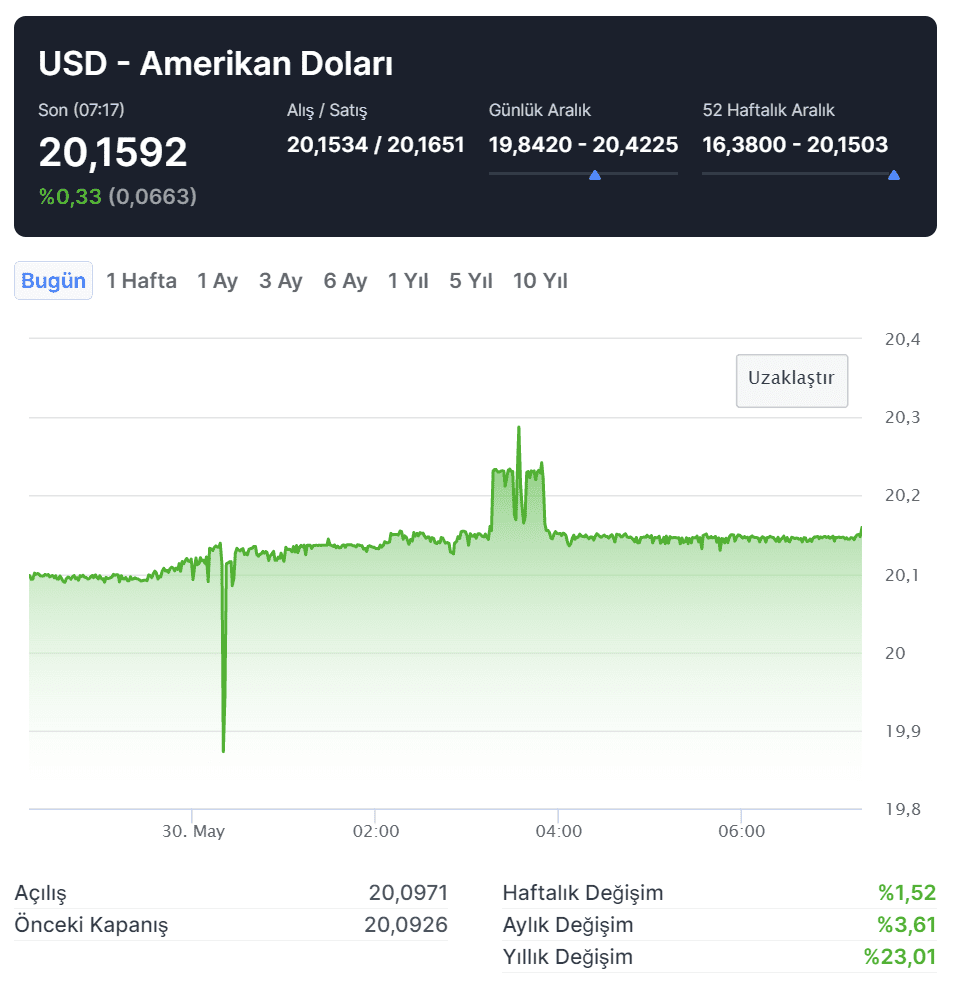Select the 5 Yıl range tab

coord(471,281)
